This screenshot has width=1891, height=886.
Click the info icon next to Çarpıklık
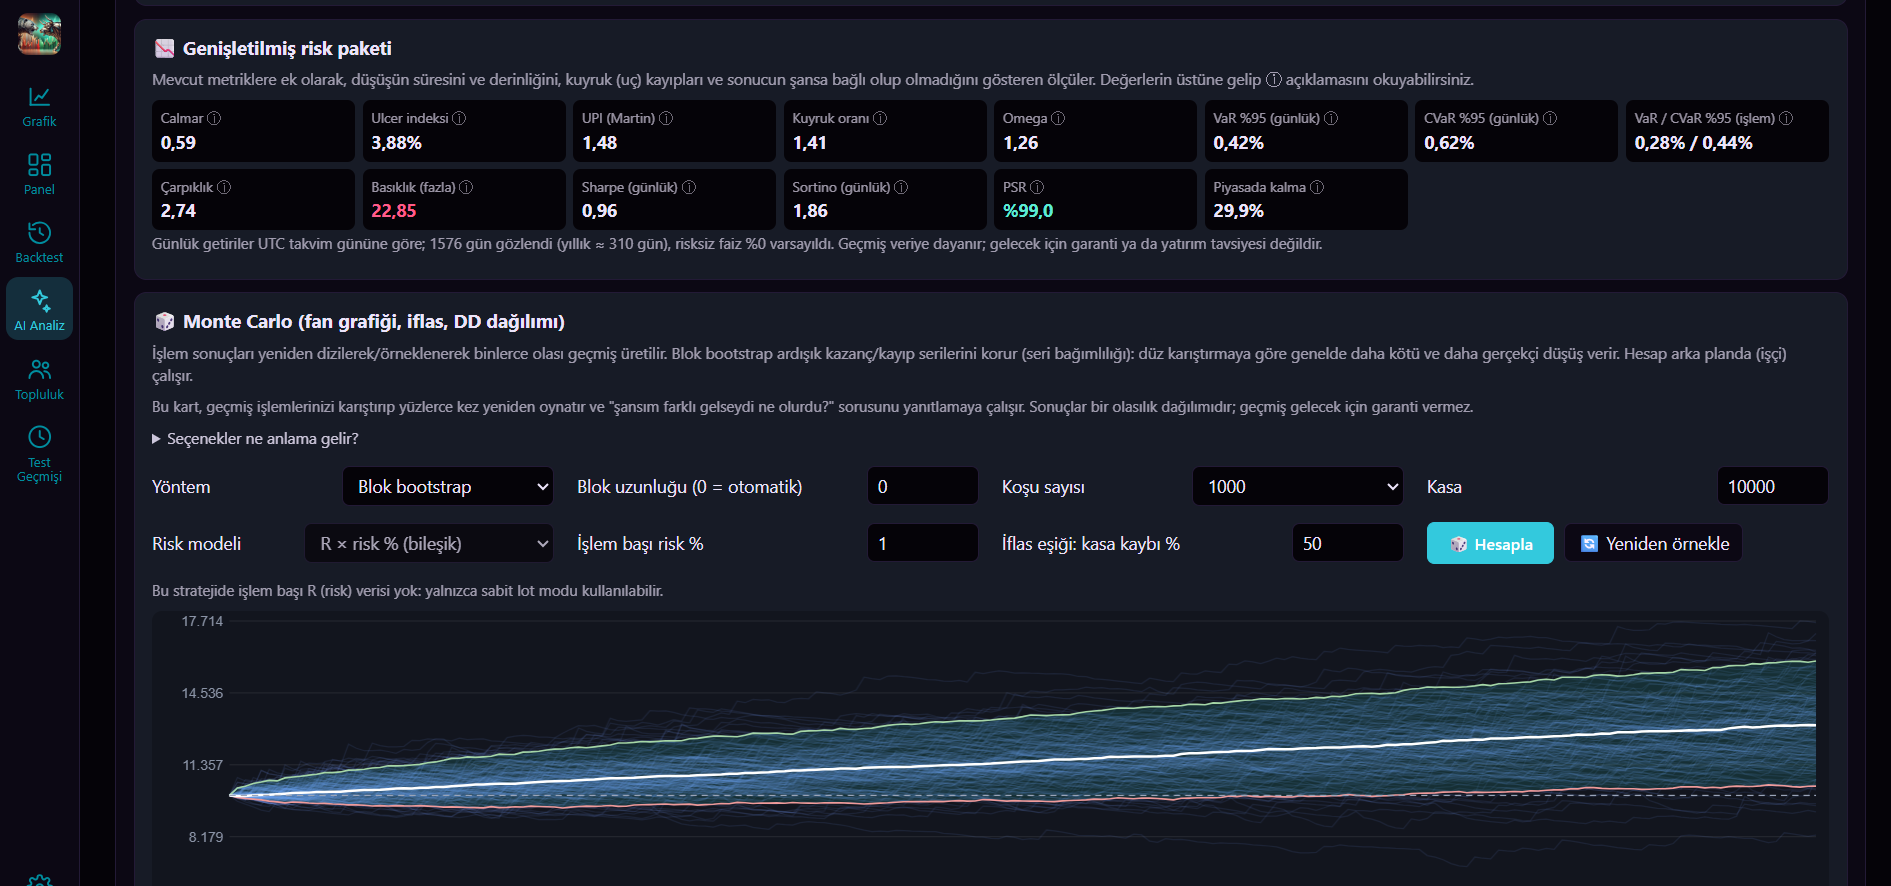pos(224,187)
